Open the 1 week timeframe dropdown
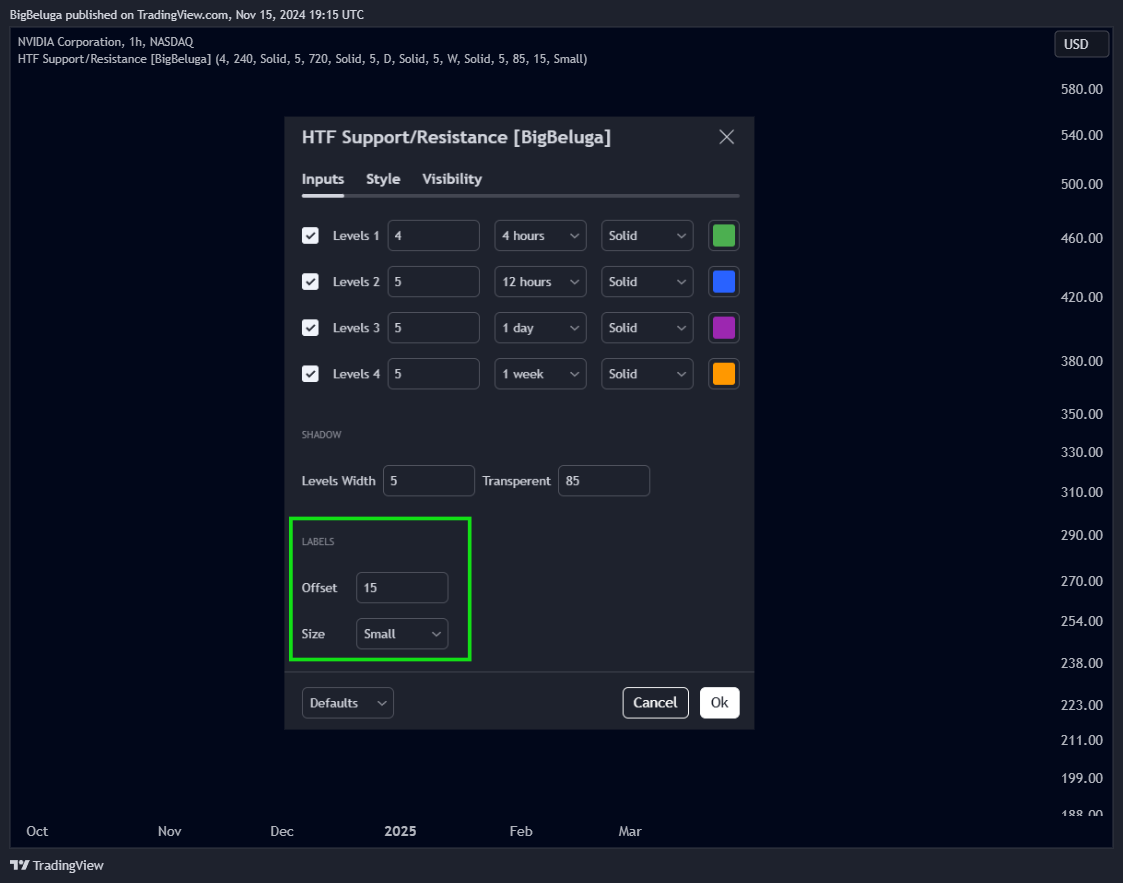 point(540,374)
